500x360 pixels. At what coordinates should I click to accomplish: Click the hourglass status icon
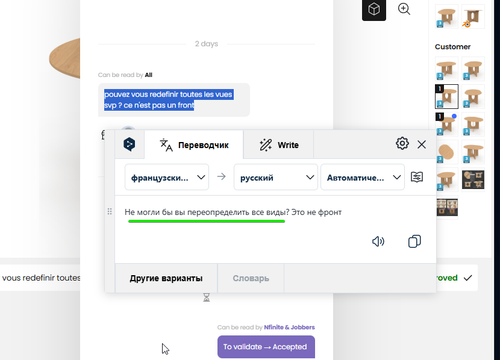[x=207, y=297]
